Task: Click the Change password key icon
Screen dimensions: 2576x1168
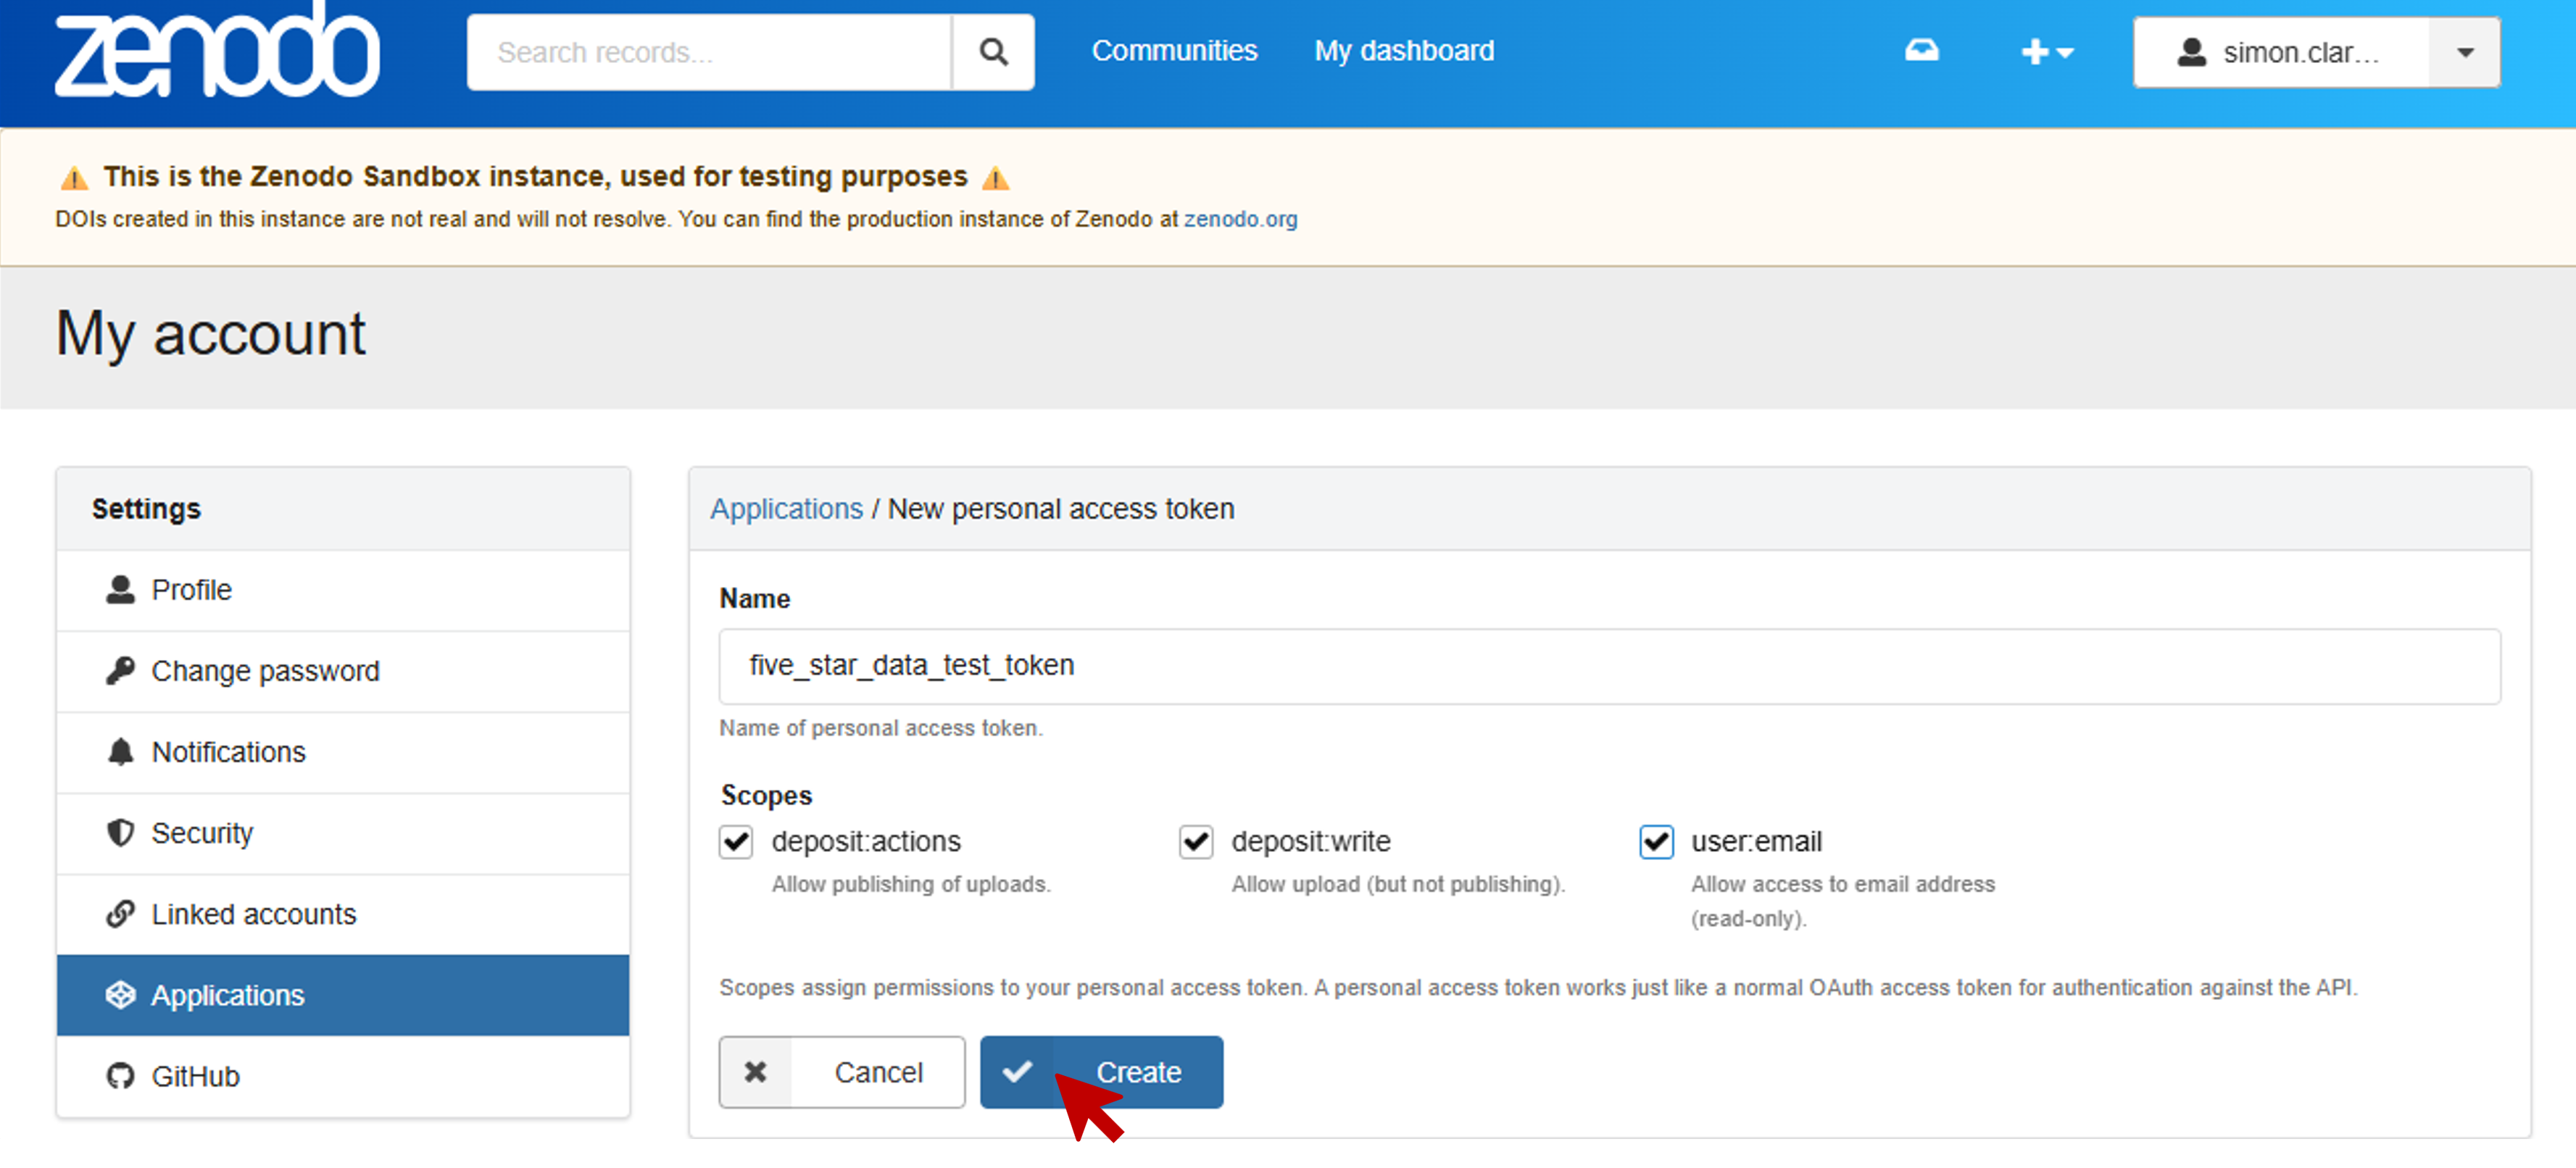Action: coord(120,671)
